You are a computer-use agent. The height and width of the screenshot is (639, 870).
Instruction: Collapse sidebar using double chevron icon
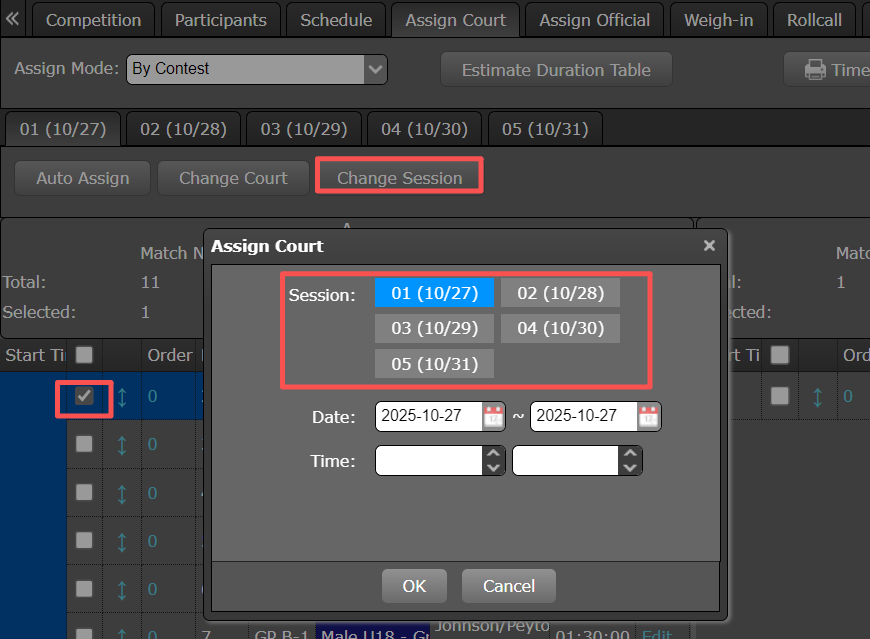13,19
